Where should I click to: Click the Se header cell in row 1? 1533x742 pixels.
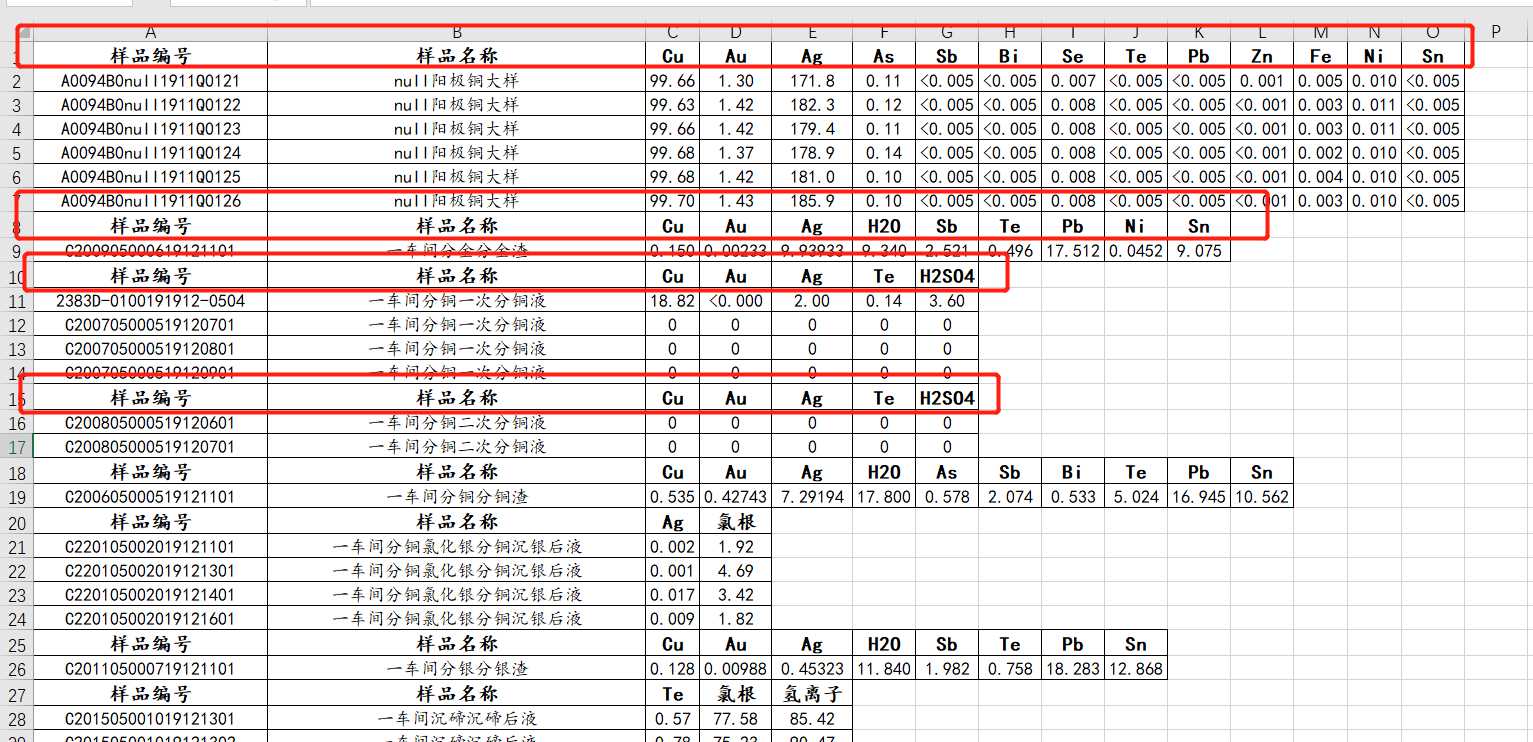(x=1073, y=56)
